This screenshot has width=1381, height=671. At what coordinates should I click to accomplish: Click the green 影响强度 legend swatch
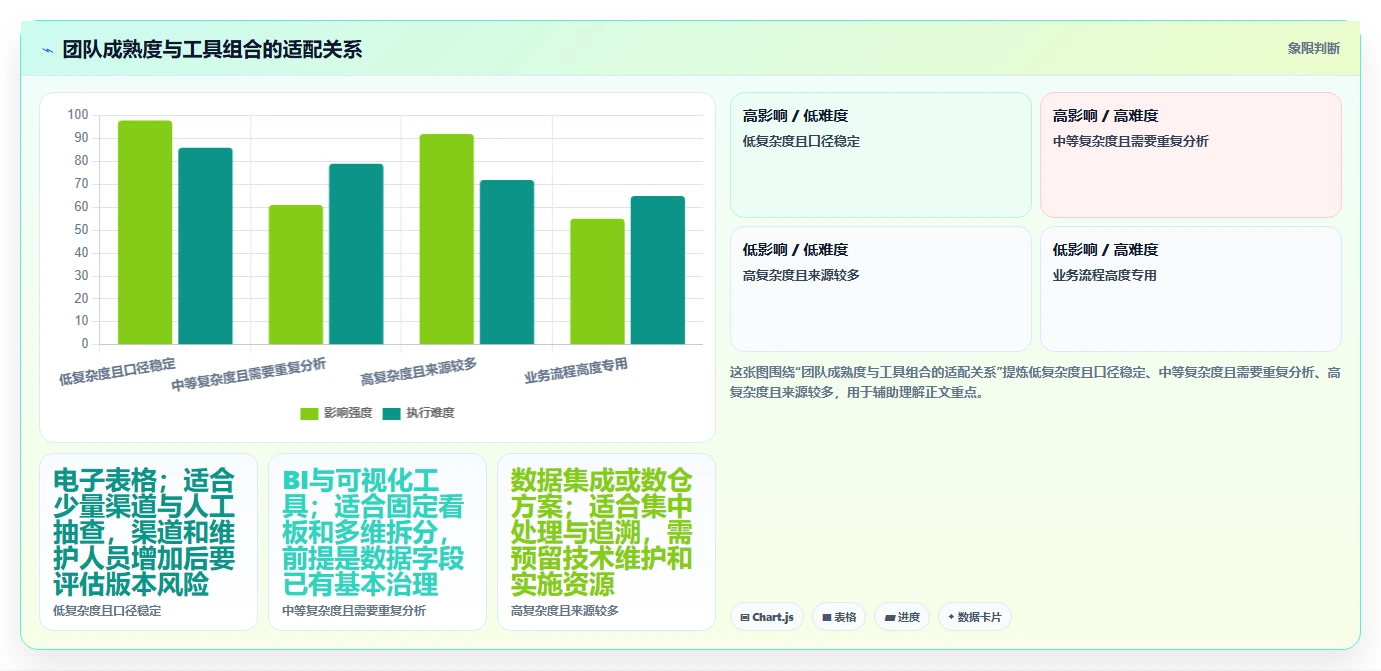(309, 413)
